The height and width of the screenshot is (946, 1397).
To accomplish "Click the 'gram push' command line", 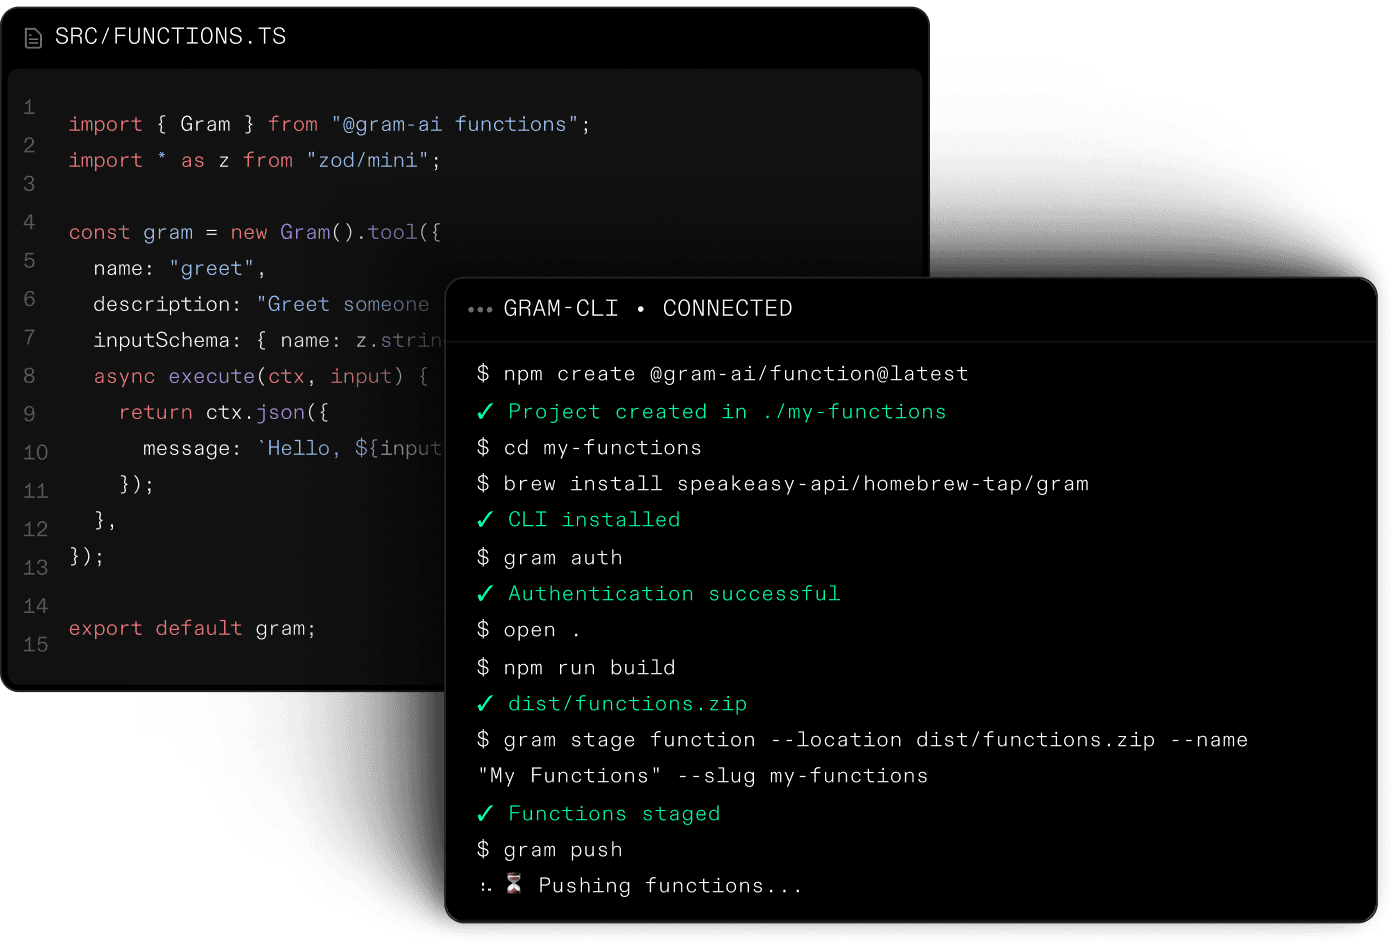I will (549, 849).
